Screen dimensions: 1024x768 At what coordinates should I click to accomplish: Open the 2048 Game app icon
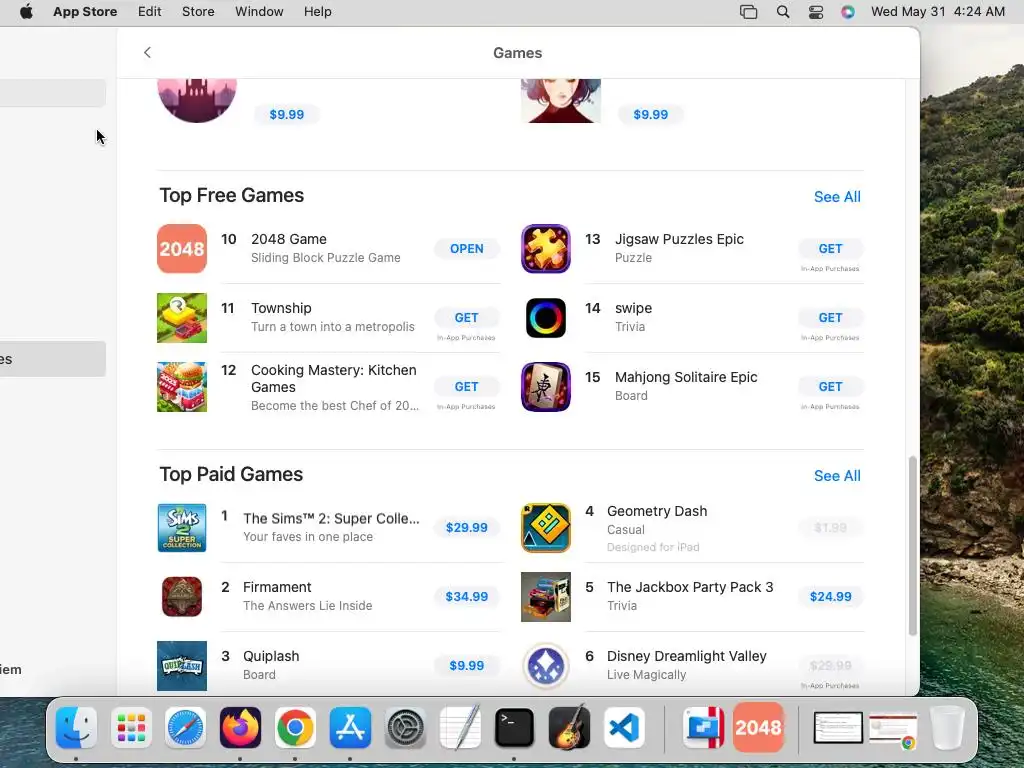182,249
